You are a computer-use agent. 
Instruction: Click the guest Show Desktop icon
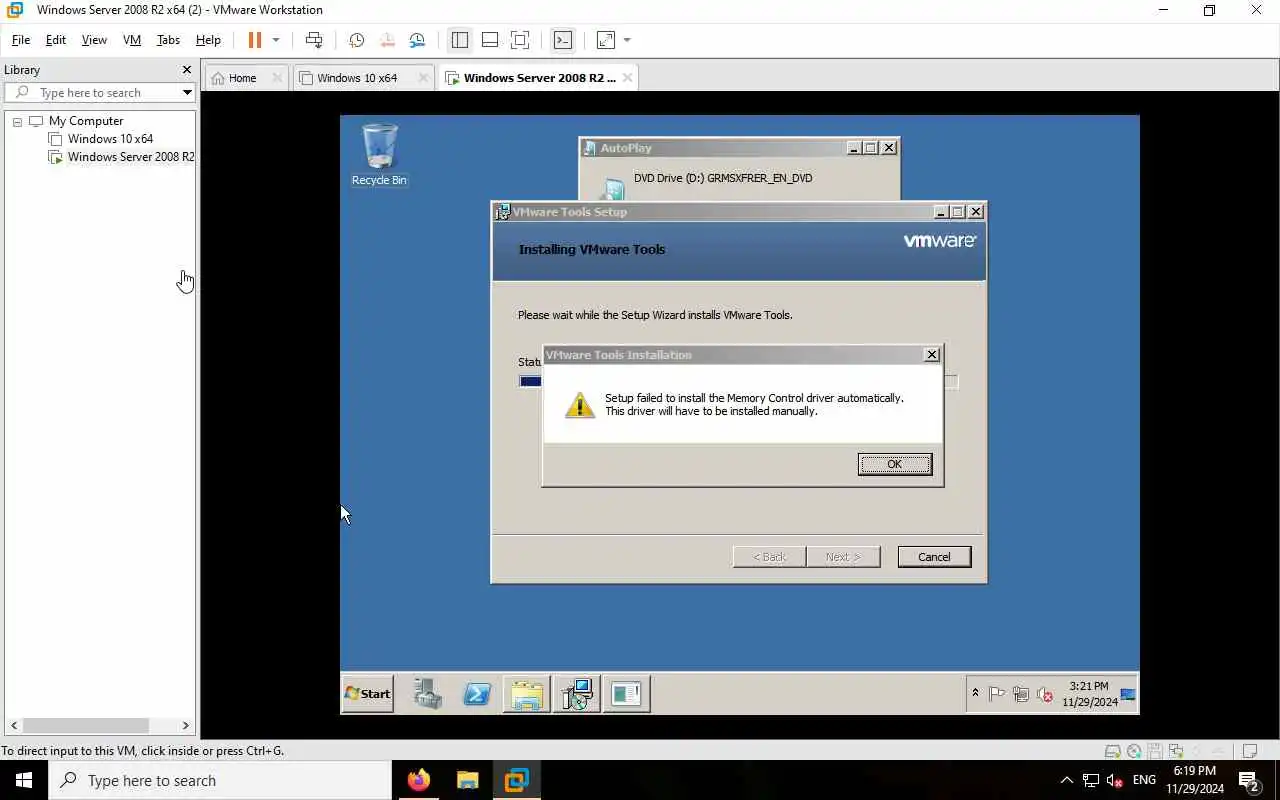pyautogui.click(x=1128, y=694)
